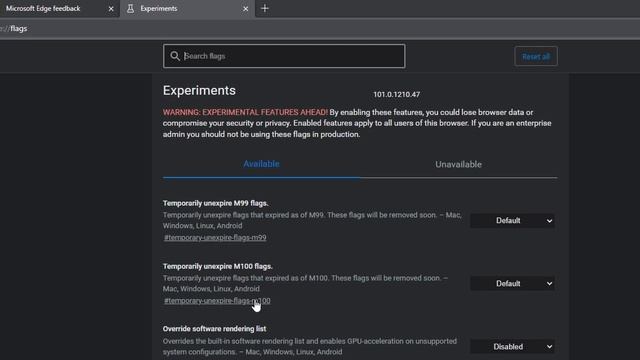640x360 pixels.
Task: Open the Unavailable flags tab
Action: pyautogui.click(x=458, y=164)
